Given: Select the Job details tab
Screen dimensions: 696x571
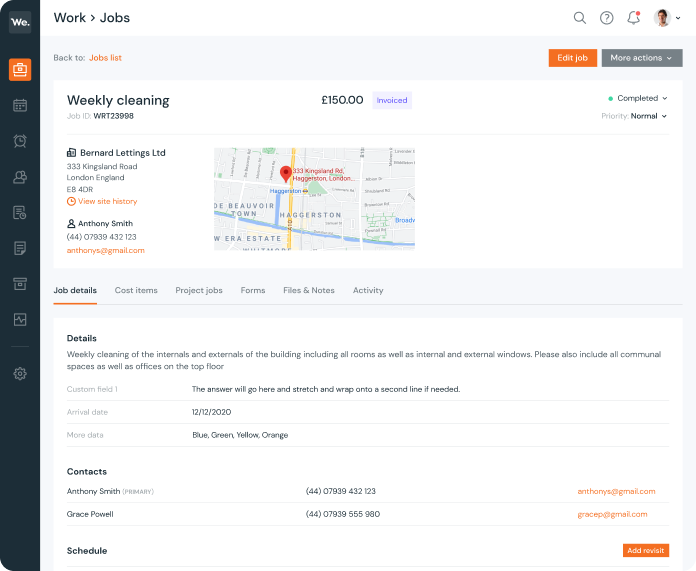Looking at the screenshot, I should [x=75, y=290].
